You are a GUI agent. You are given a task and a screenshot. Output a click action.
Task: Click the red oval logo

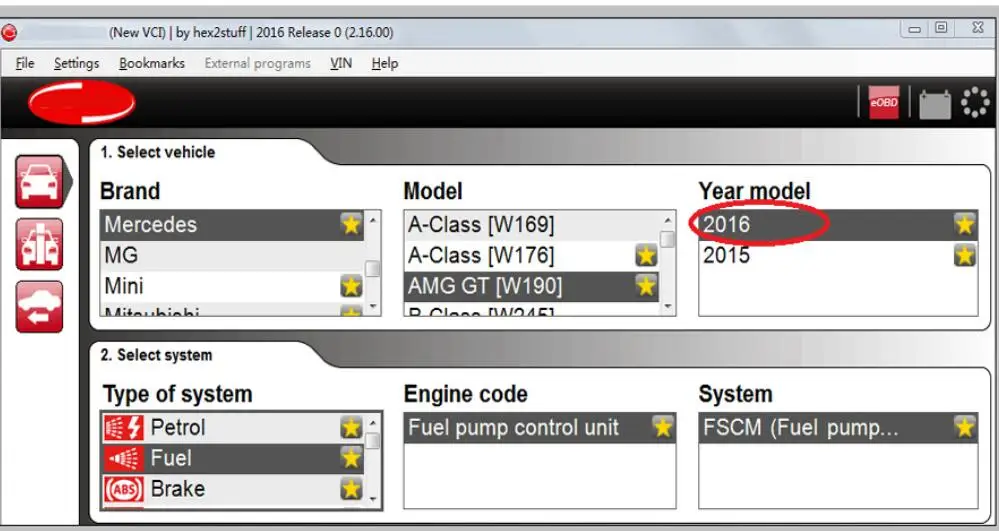pyautogui.click(x=82, y=102)
